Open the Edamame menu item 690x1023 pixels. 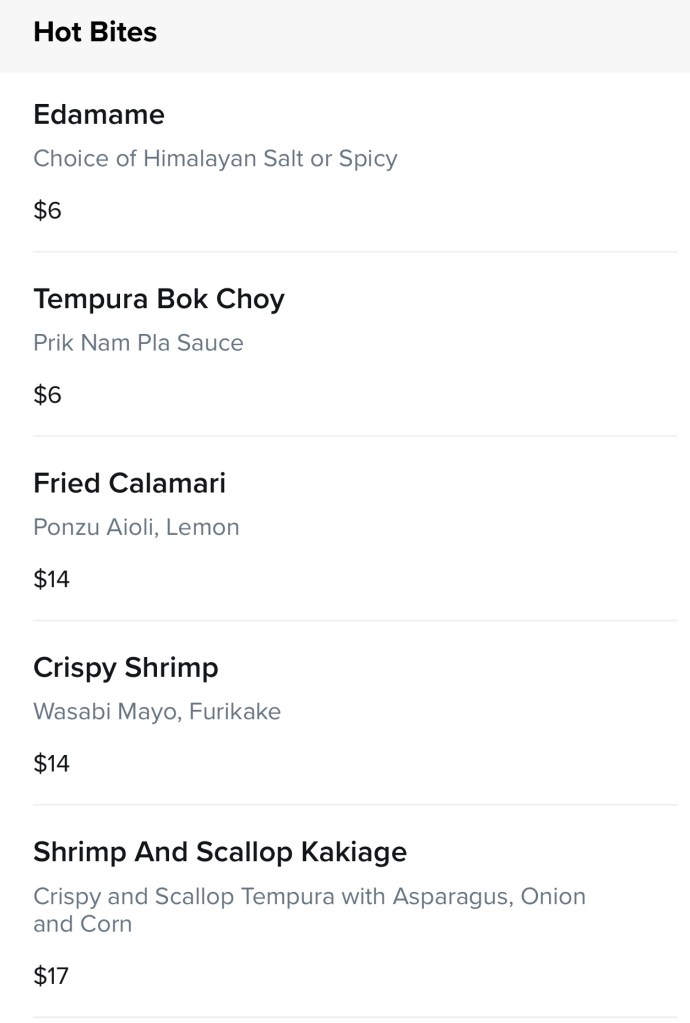[x=99, y=115]
